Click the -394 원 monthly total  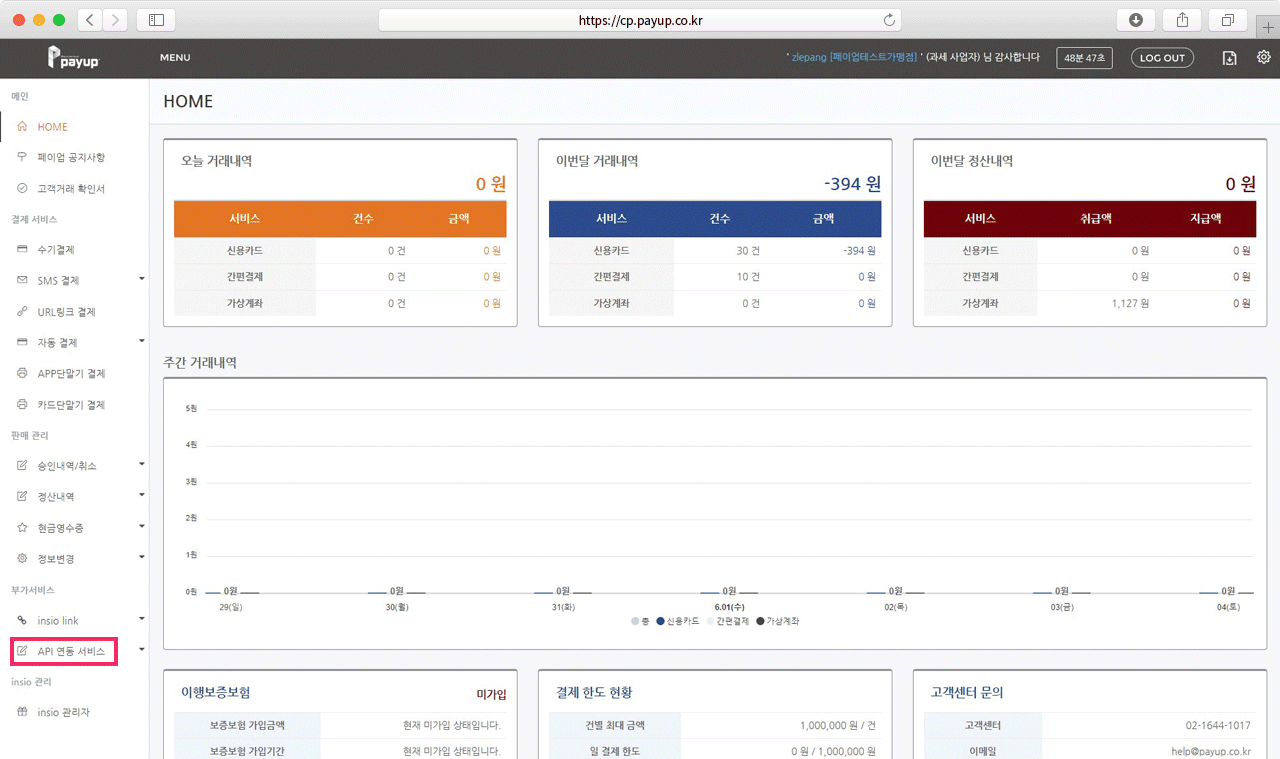(852, 184)
